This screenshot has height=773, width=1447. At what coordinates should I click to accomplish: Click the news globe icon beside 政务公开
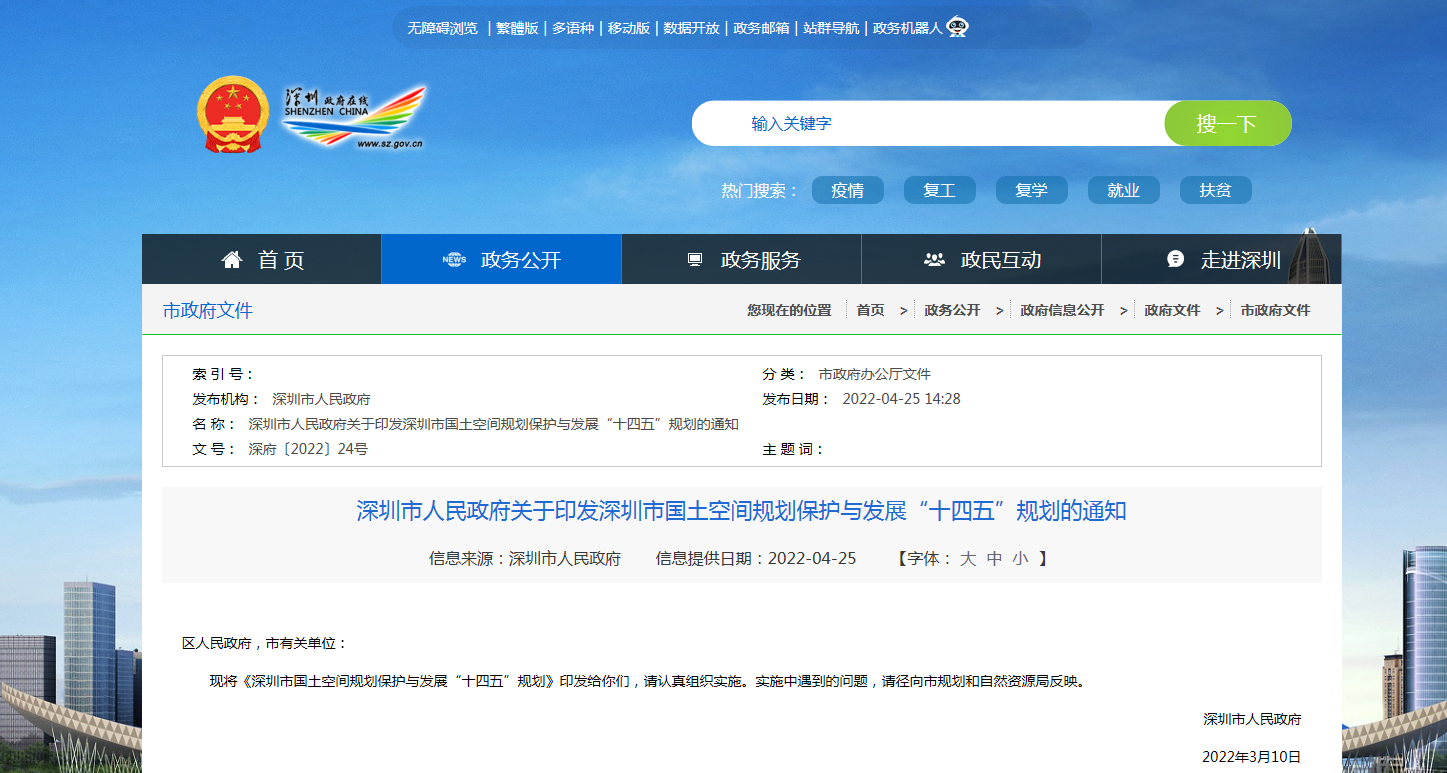[454, 260]
